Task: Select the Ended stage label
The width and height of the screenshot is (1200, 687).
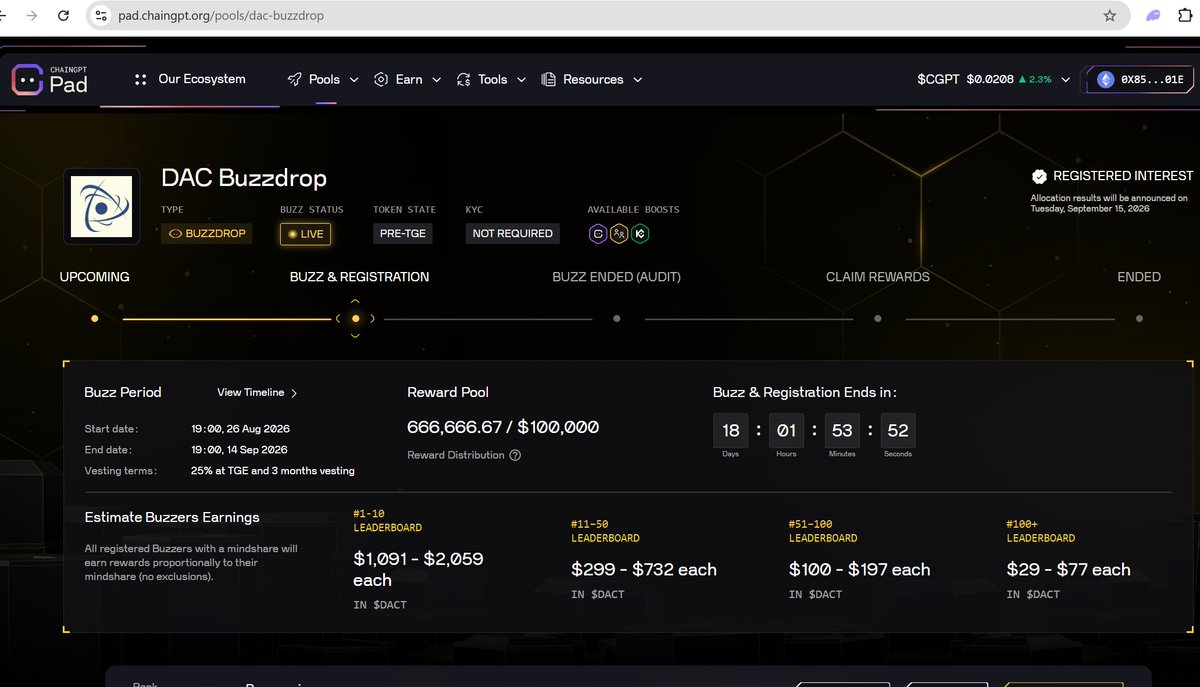Action: (x=1139, y=277)
